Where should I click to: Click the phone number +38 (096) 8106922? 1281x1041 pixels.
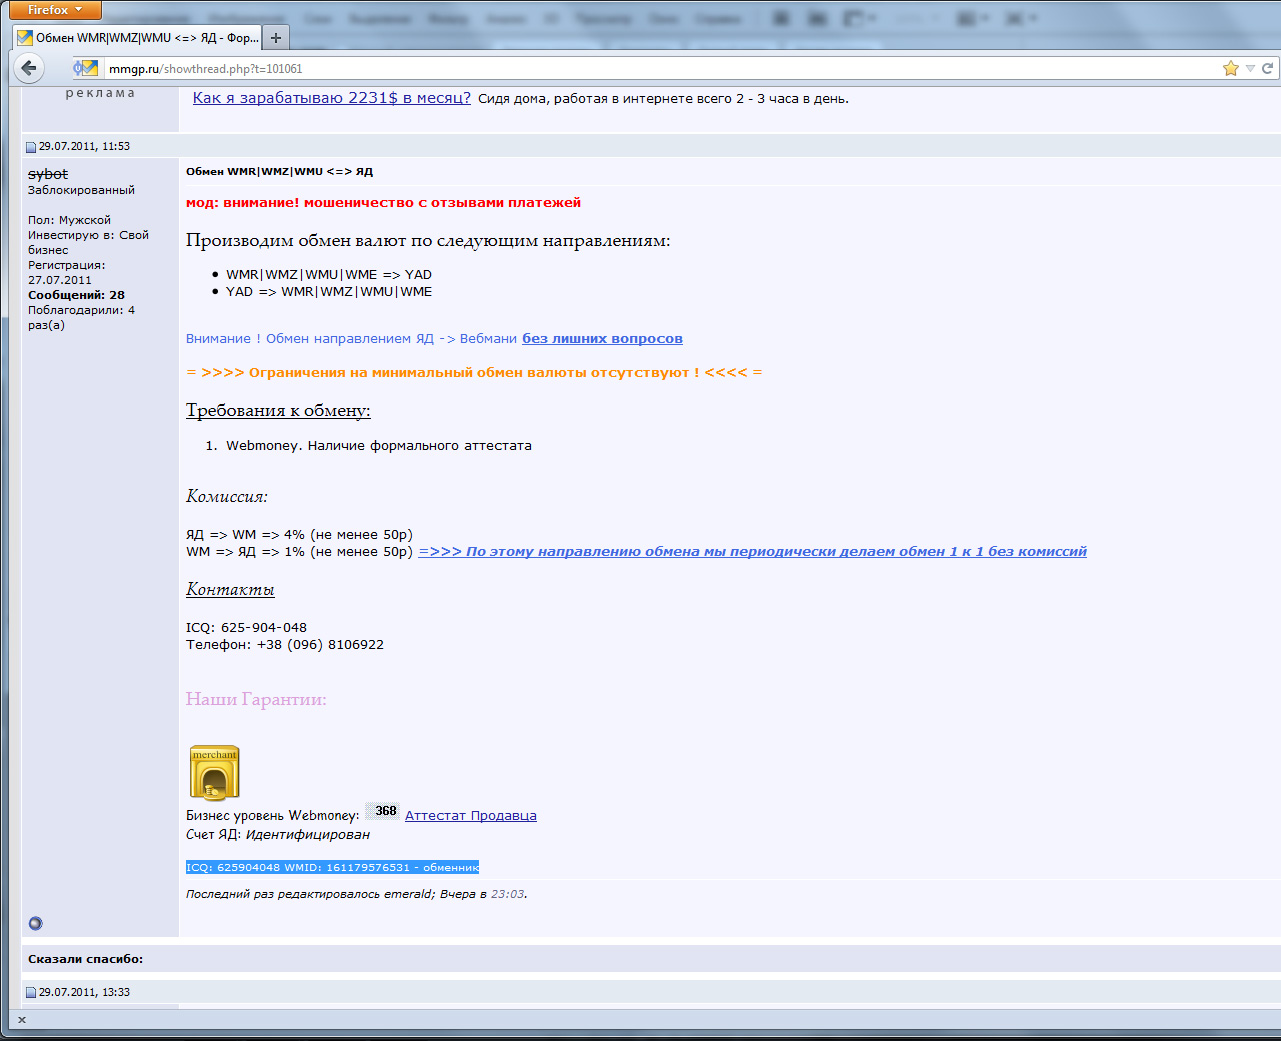point(320,645)
